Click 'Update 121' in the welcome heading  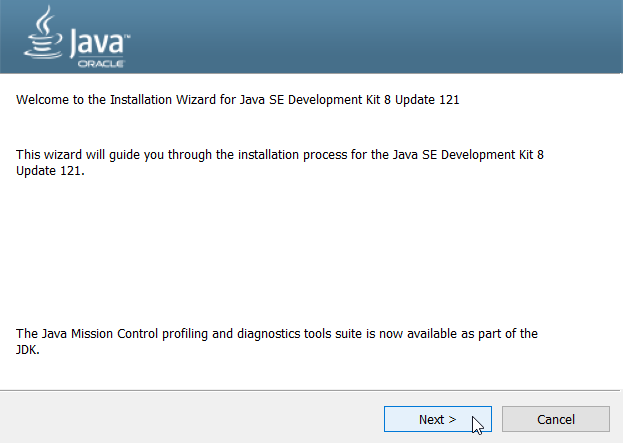click(x=427, y=99)
